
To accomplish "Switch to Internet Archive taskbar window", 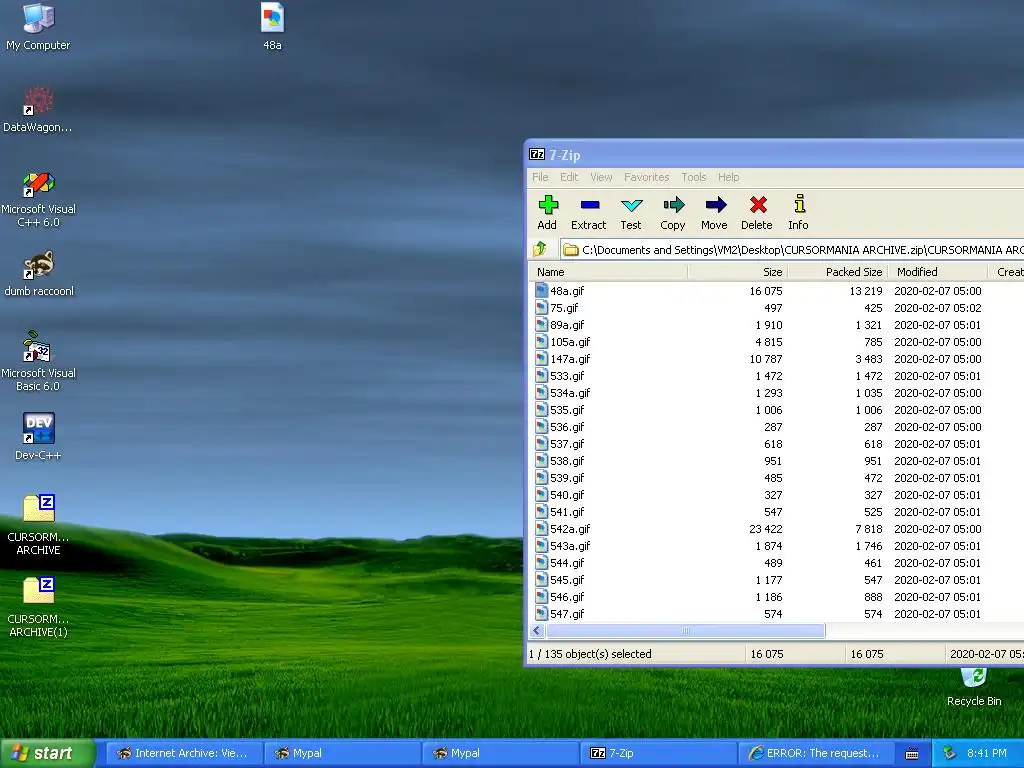I will 185,753.
